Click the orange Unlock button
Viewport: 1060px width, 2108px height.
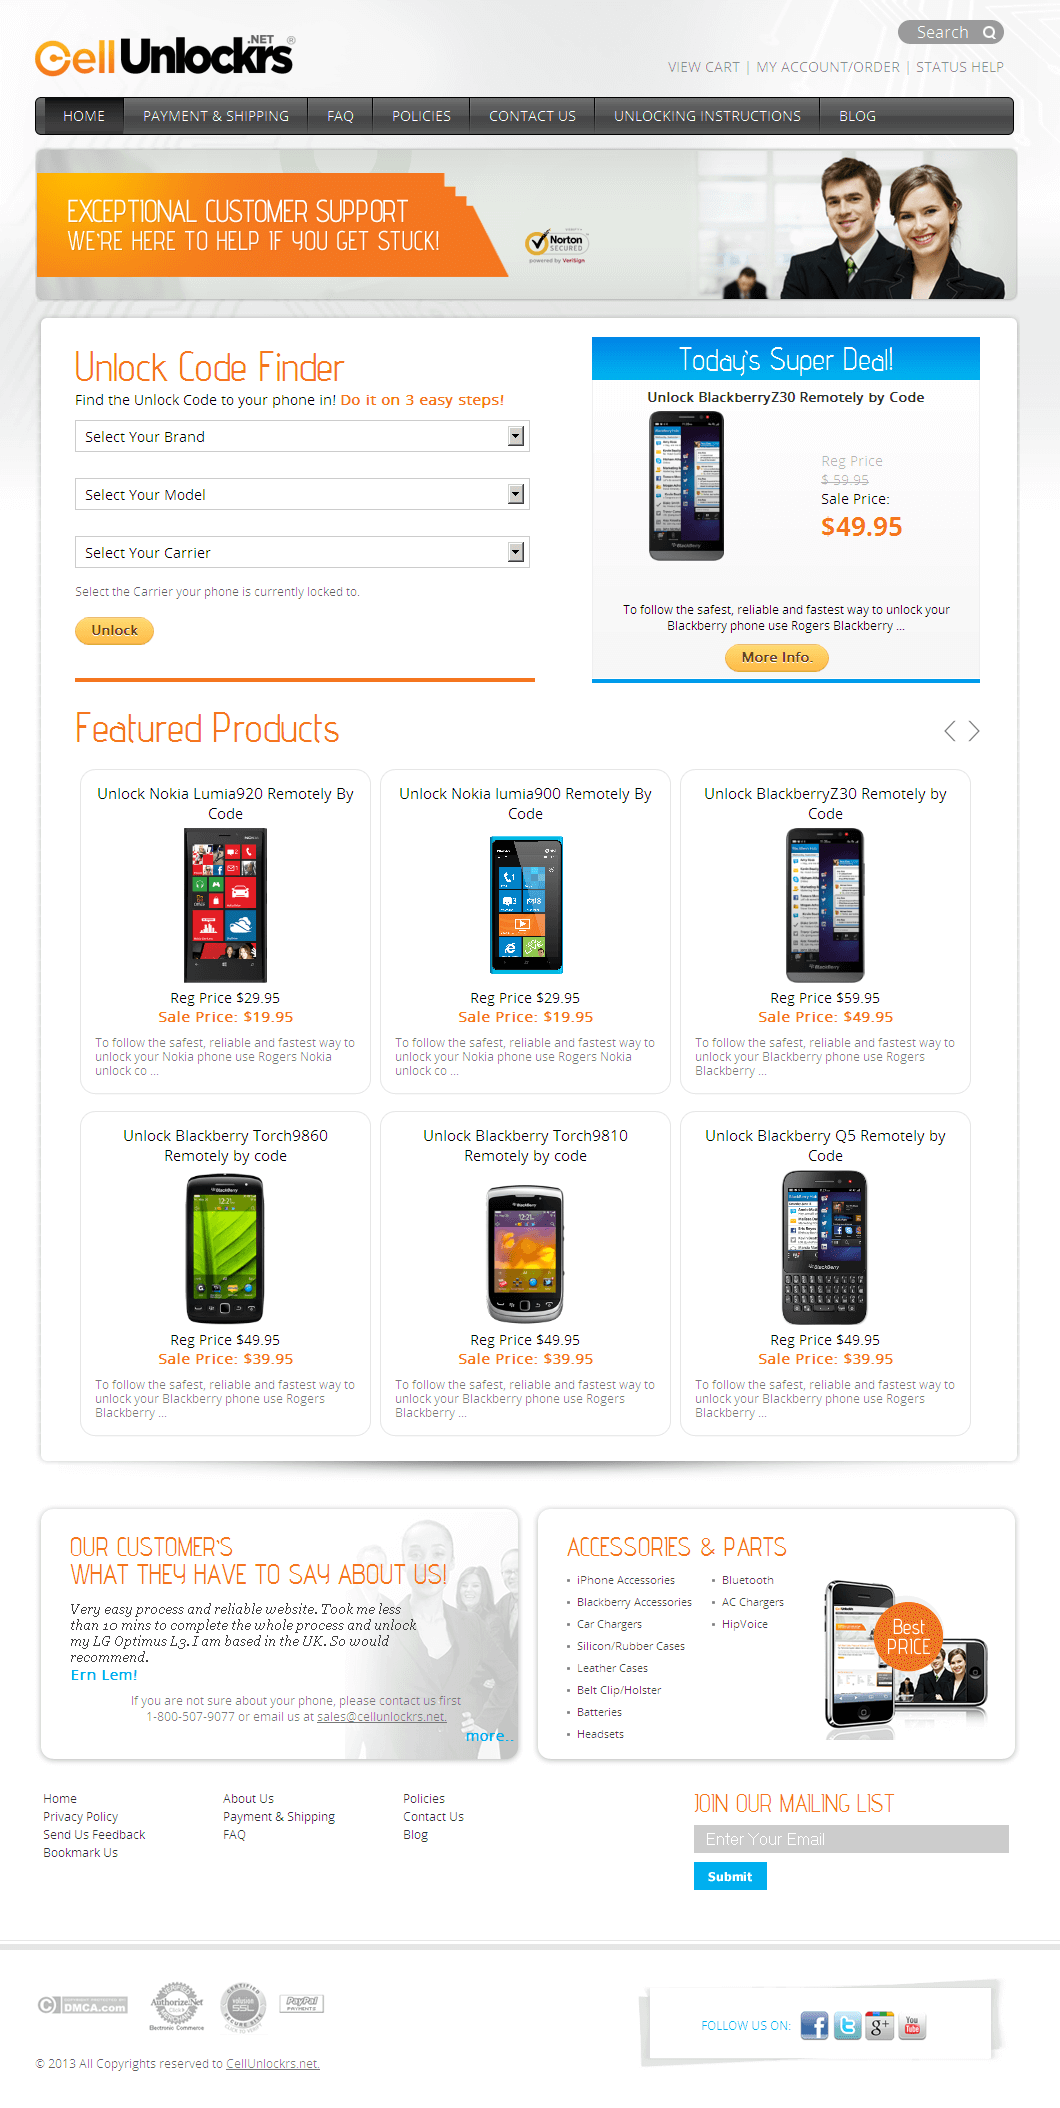tap(114, 630)
